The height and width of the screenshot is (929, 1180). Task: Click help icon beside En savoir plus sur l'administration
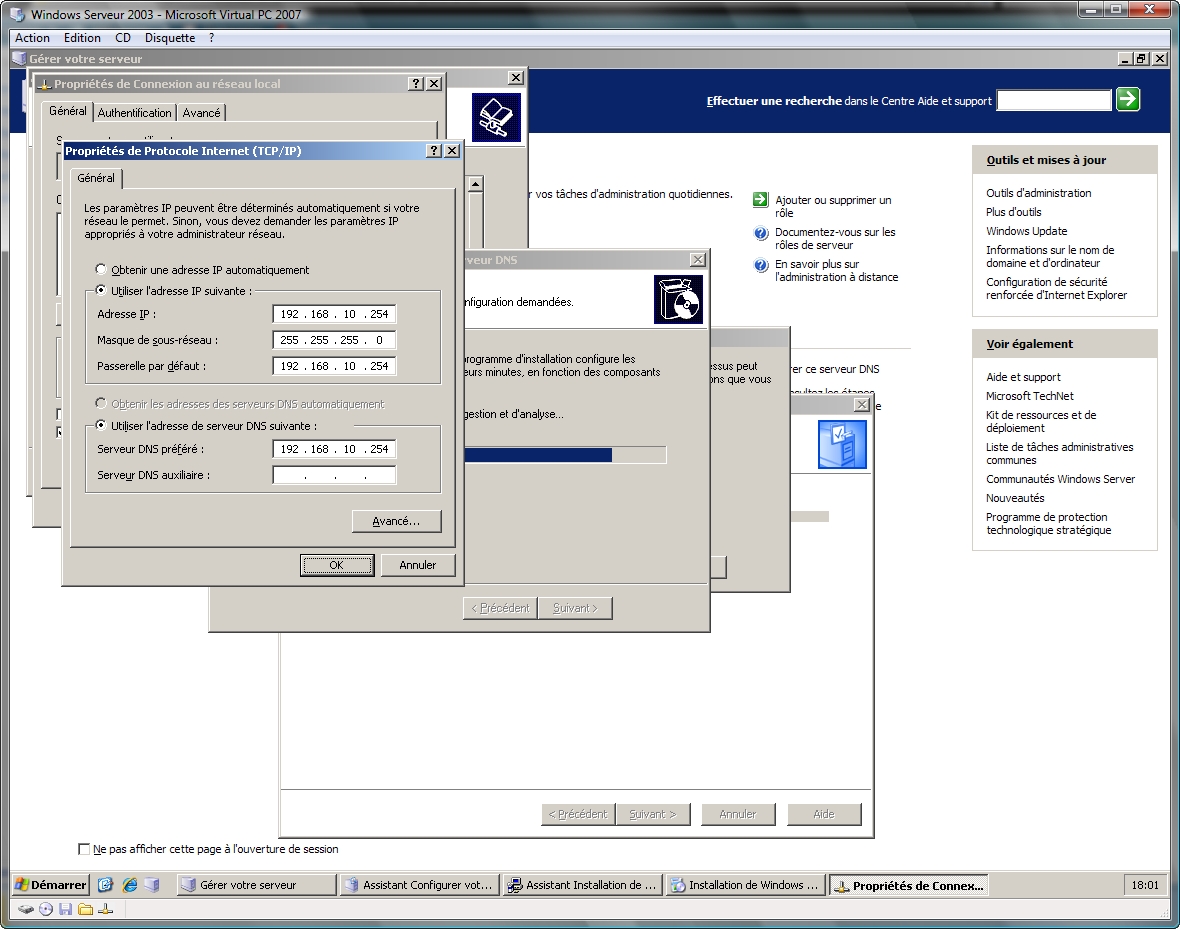point(761,265)
